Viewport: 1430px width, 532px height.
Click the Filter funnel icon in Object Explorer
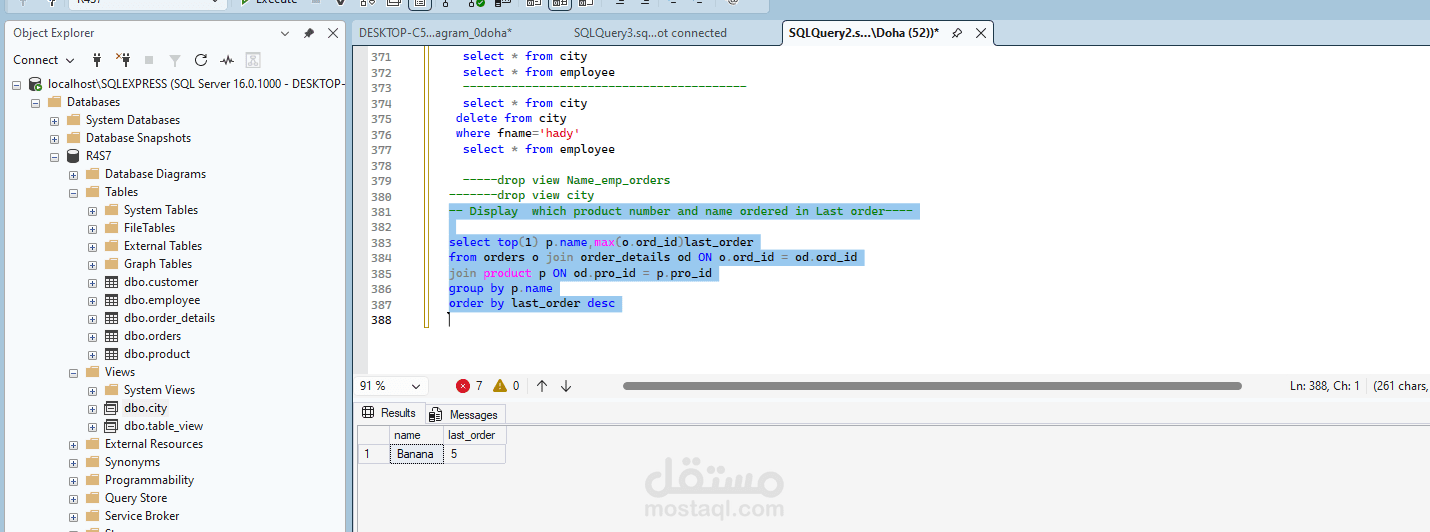[175, 60]
